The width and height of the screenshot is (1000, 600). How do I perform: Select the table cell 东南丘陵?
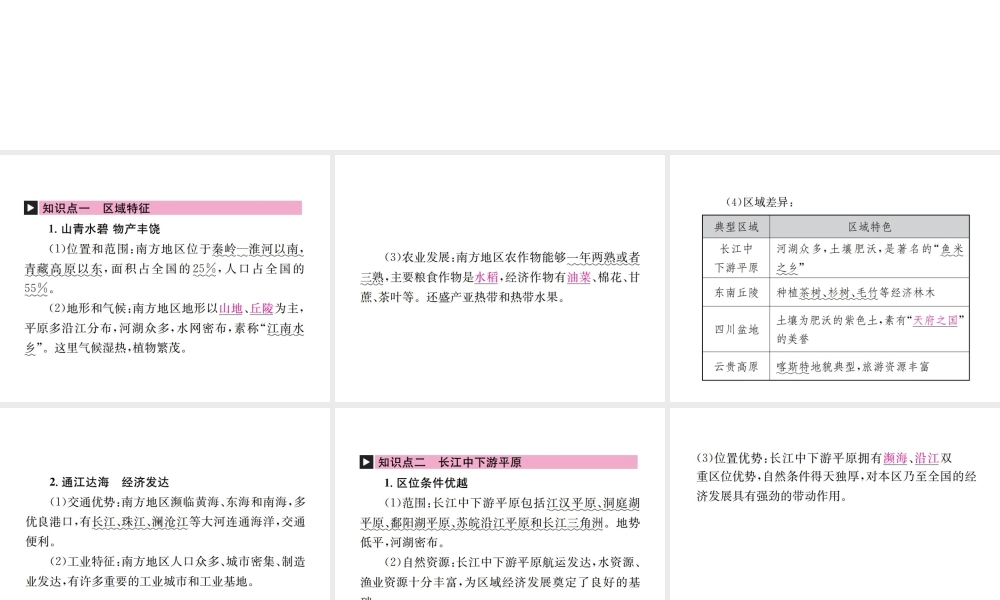[736, 293]
